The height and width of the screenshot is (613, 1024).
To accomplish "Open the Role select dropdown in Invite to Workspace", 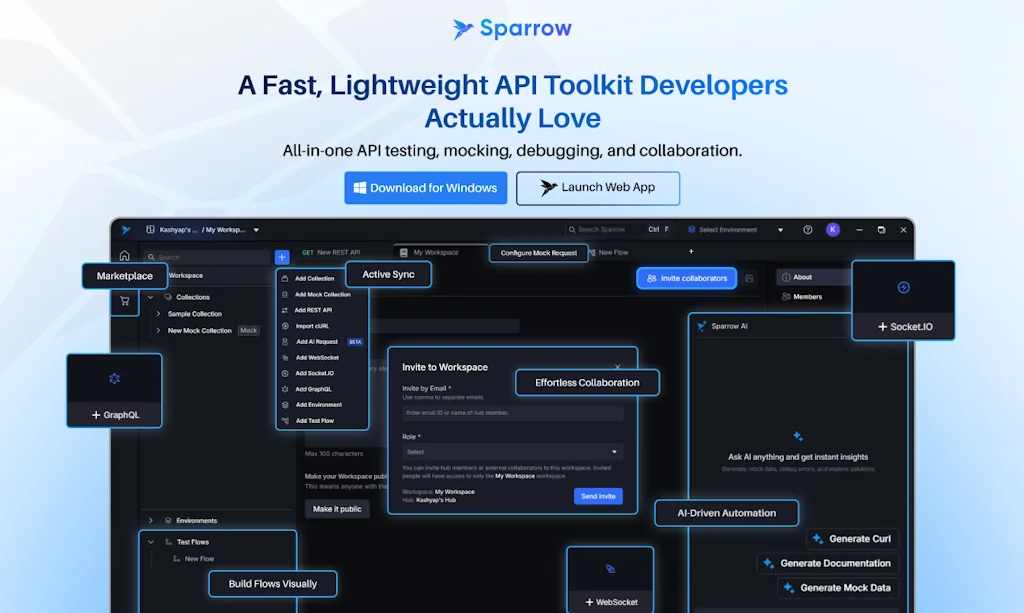I will point(511,452).
